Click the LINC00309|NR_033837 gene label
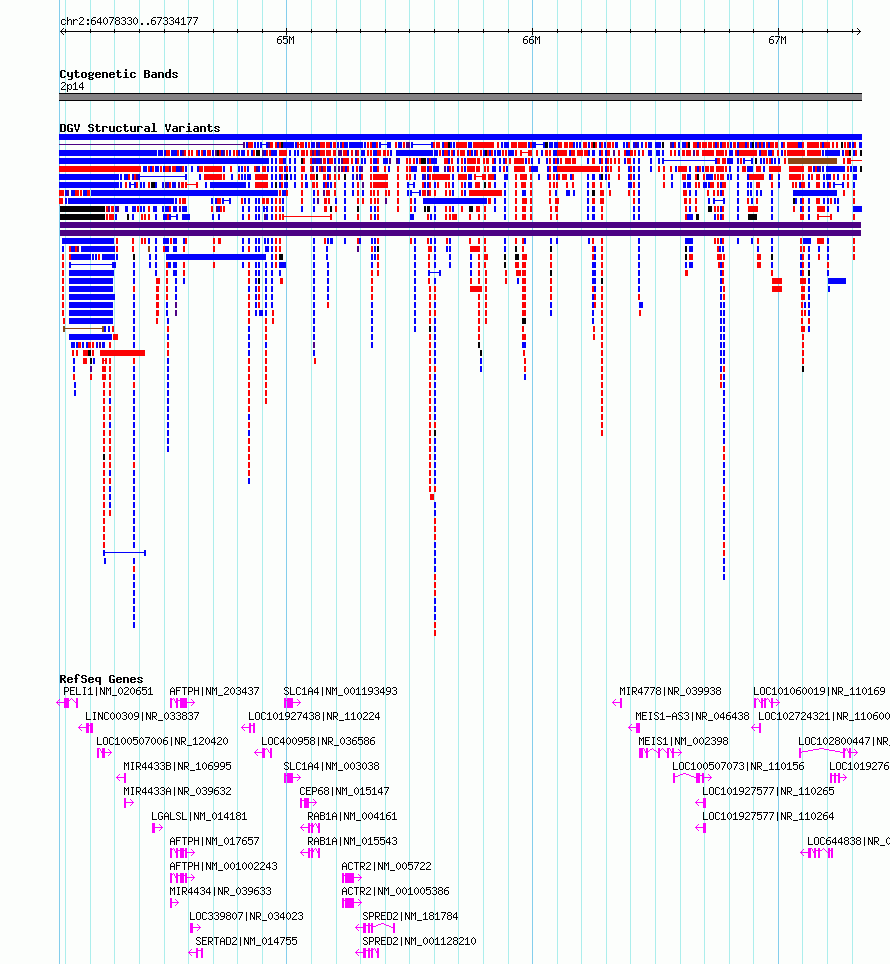This screenshot has width=890, height=964. point(142,716)
